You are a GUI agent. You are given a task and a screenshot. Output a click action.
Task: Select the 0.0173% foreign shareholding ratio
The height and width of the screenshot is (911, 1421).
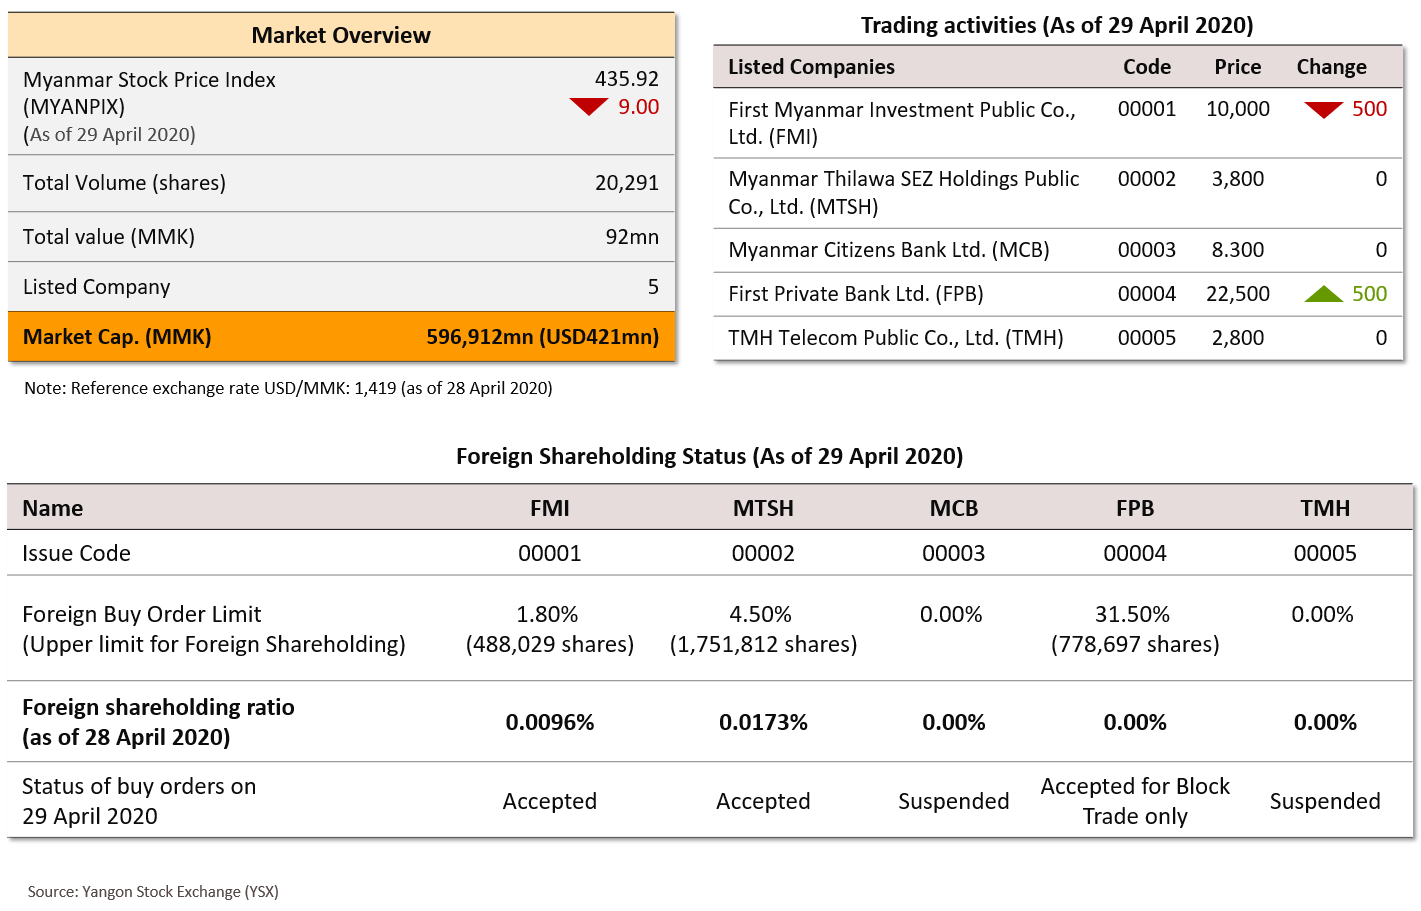763,722
